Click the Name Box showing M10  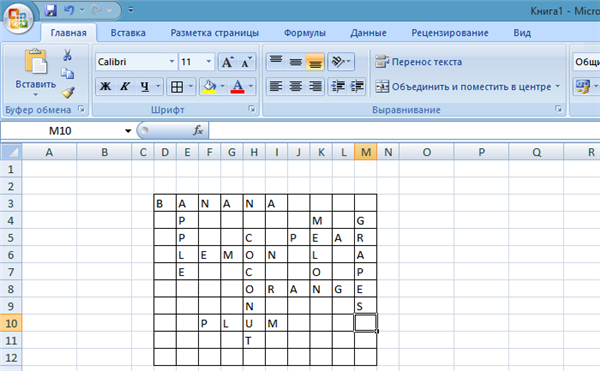point(60,131)
